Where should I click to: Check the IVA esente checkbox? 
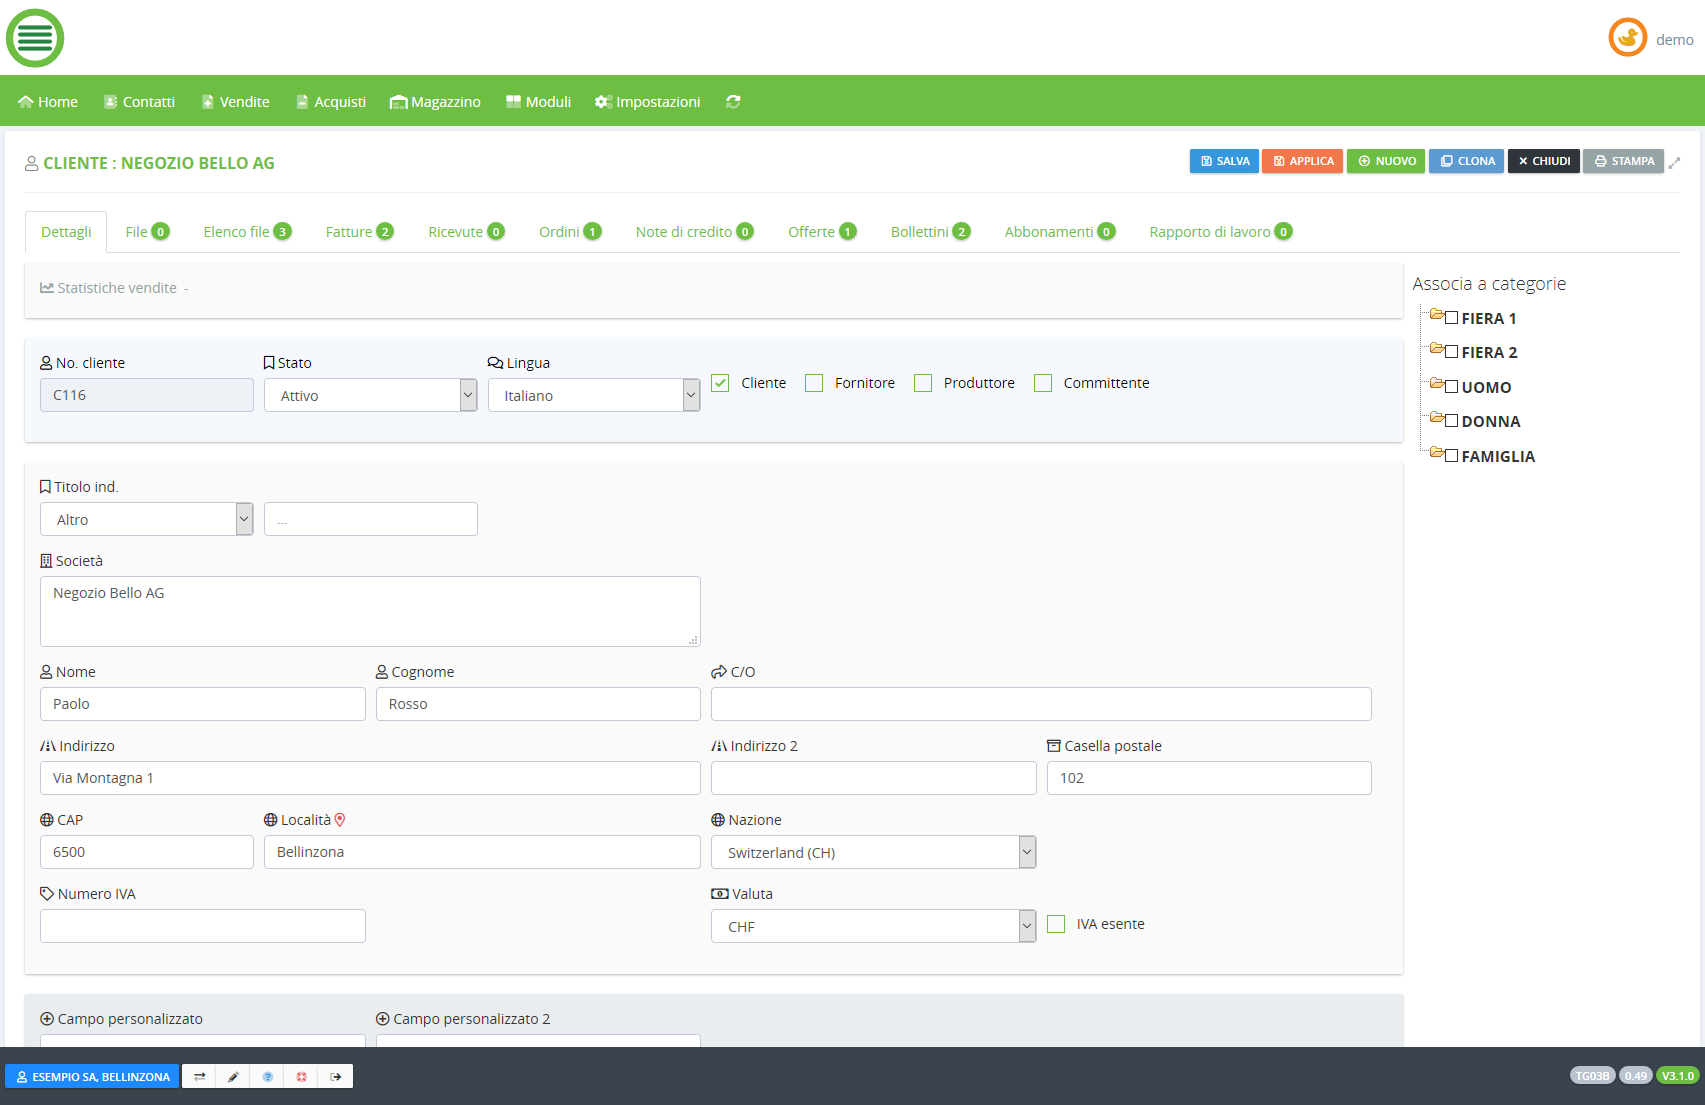coord(1056,924)
